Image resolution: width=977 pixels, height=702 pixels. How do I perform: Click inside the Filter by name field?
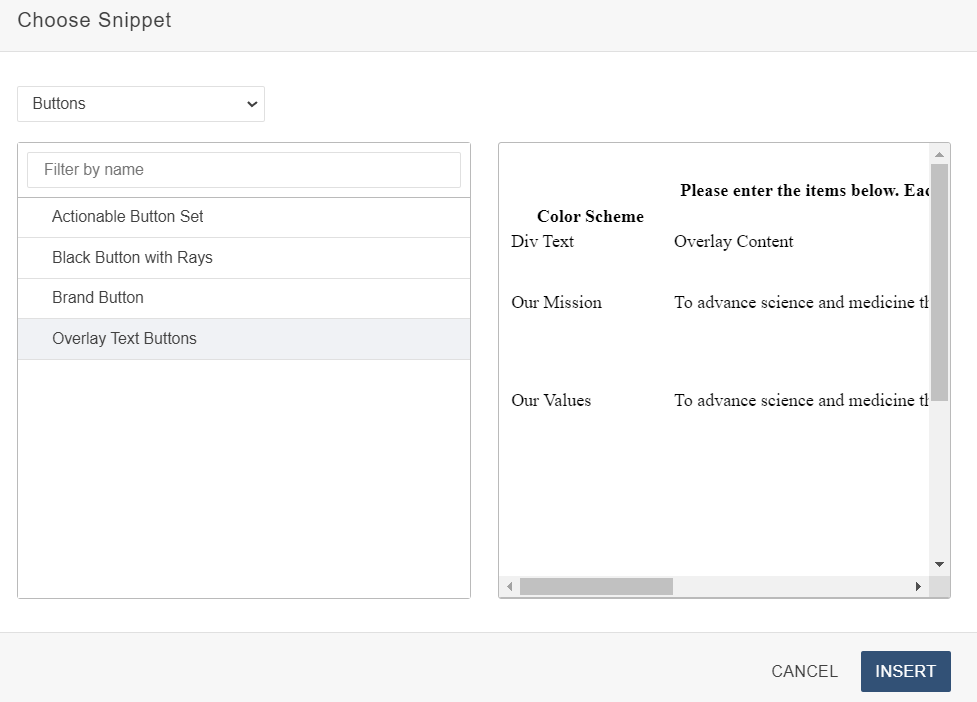tap(243, 170)
